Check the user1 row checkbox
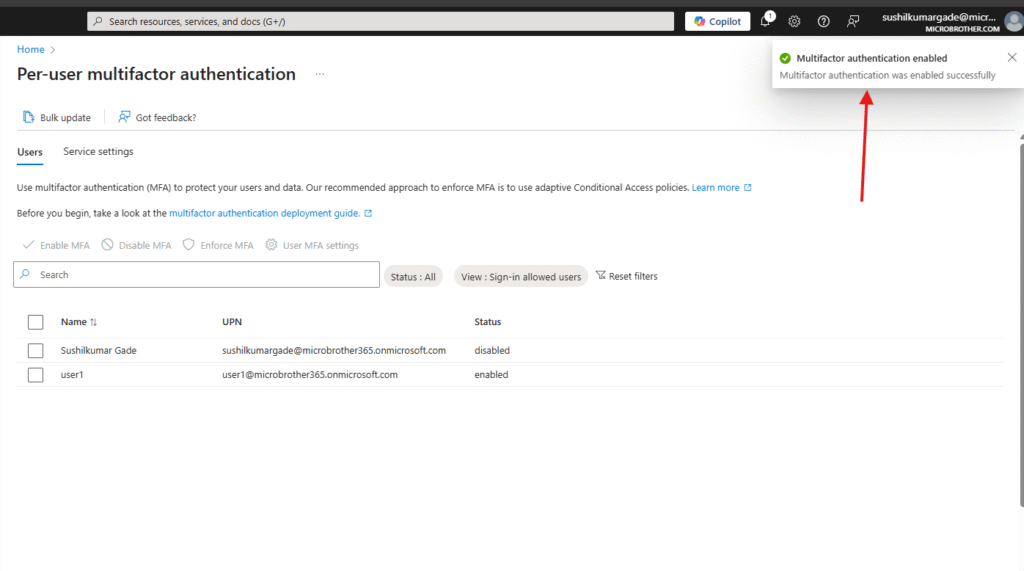 pyautogui.click(x=36, y=375)
